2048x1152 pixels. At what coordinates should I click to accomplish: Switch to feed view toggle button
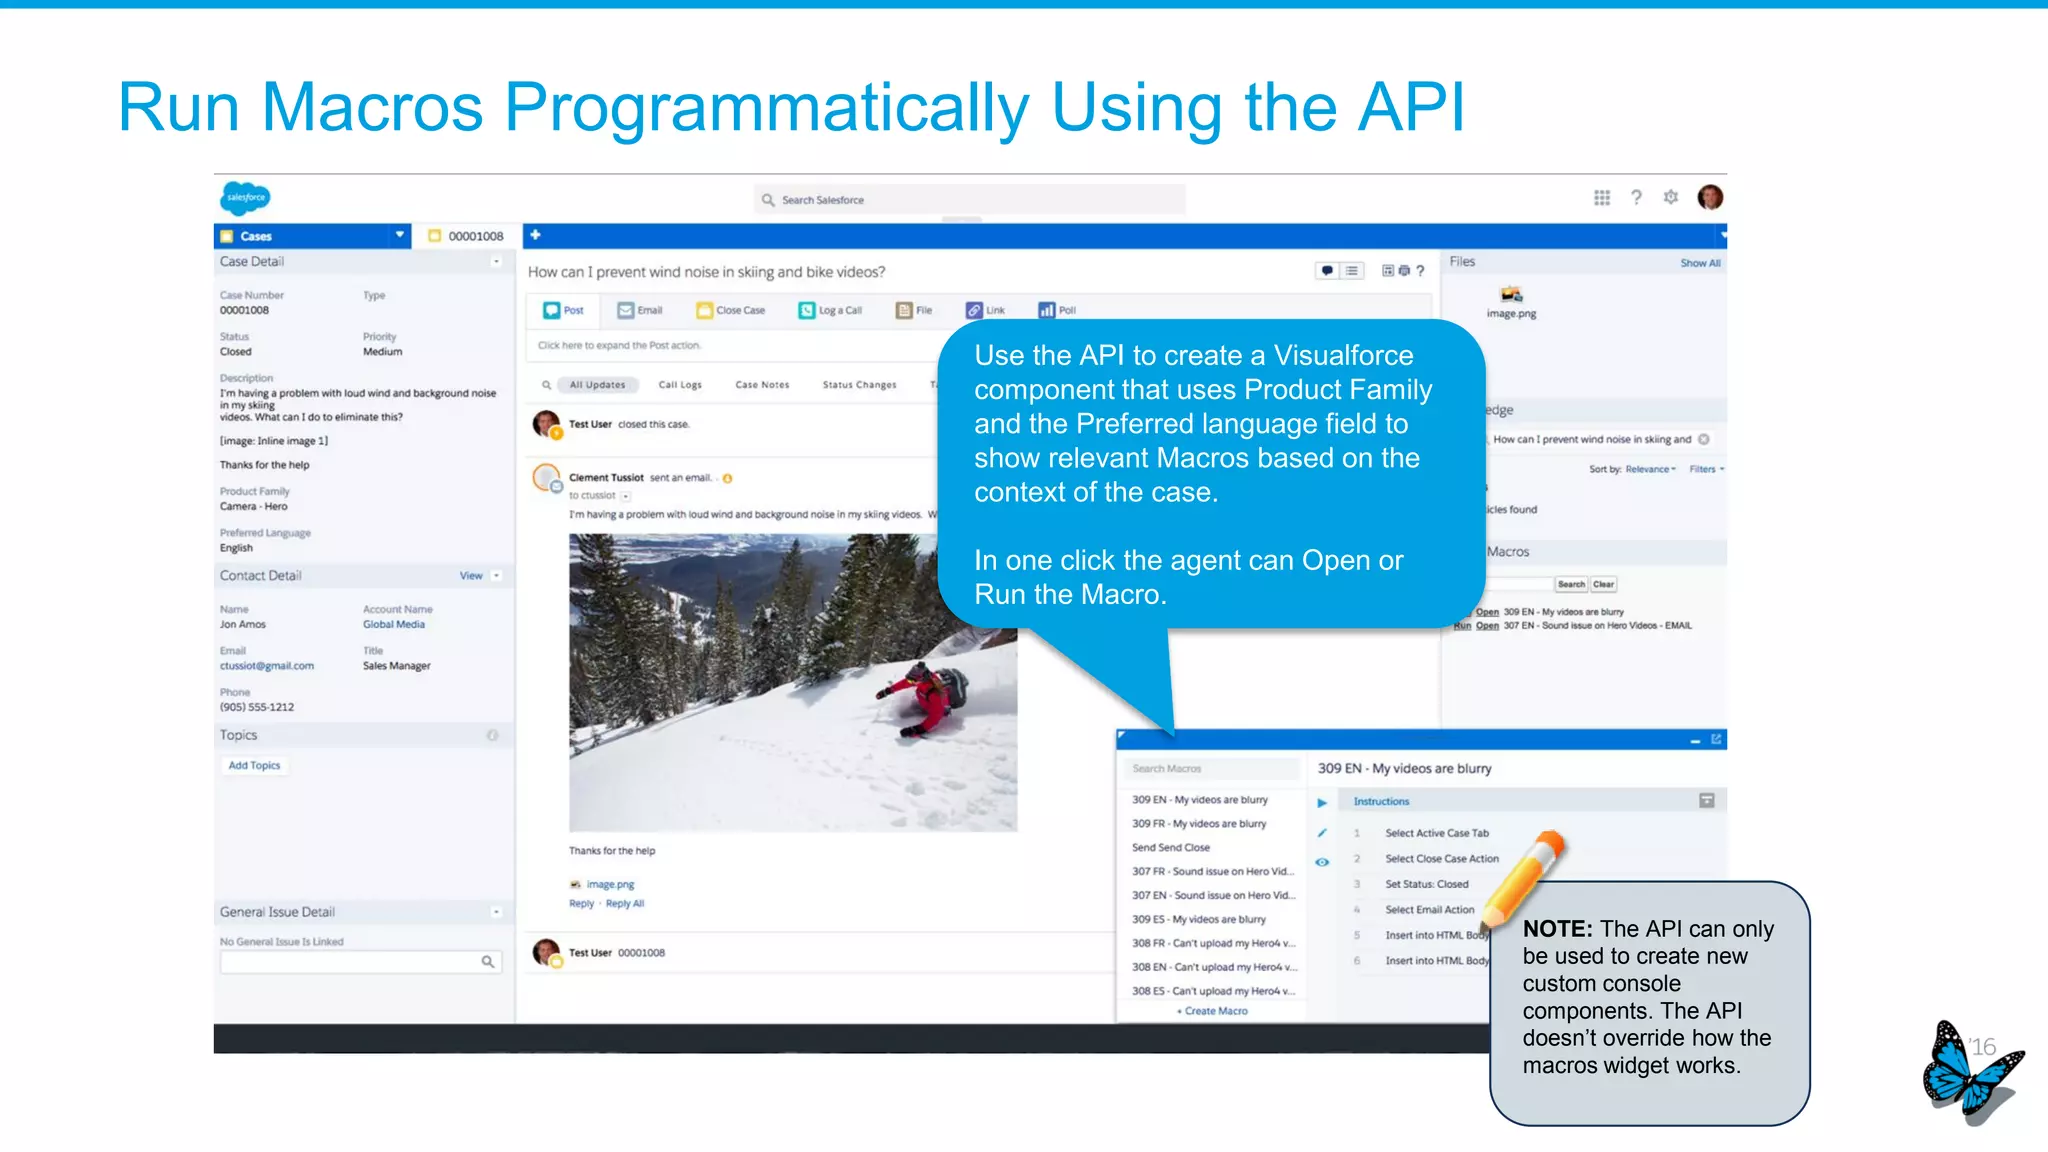point(1328,271)
